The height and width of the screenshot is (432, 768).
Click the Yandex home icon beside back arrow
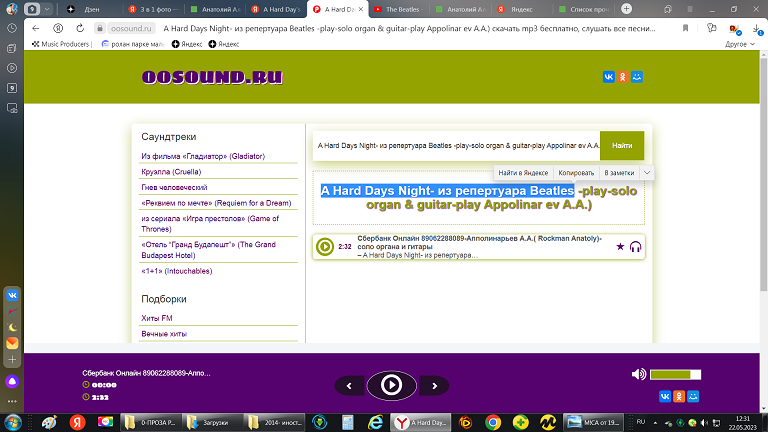point(58,28)
